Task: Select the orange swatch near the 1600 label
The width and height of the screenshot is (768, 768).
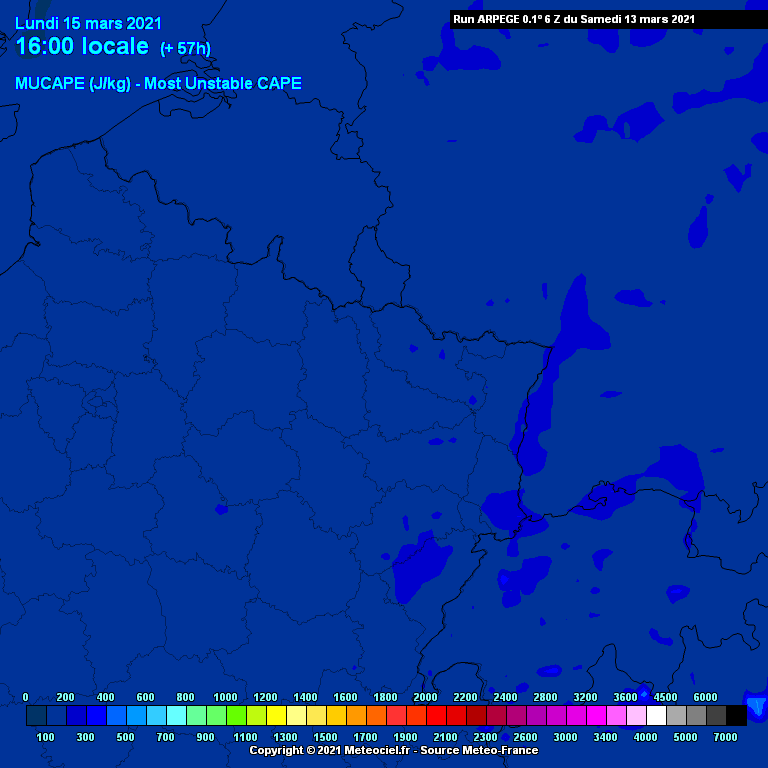Action: click(356, 716)
